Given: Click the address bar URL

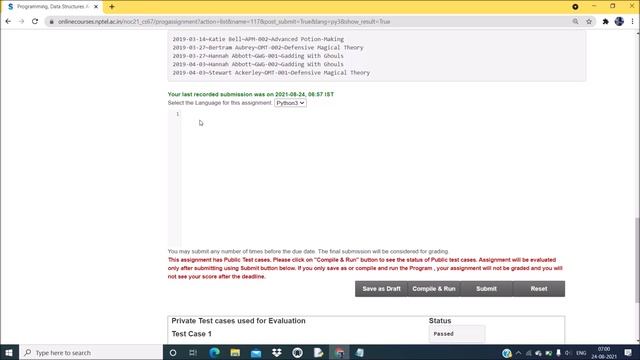Looking at the screenshot, I should pyautogui.click(x=224, y=22).
